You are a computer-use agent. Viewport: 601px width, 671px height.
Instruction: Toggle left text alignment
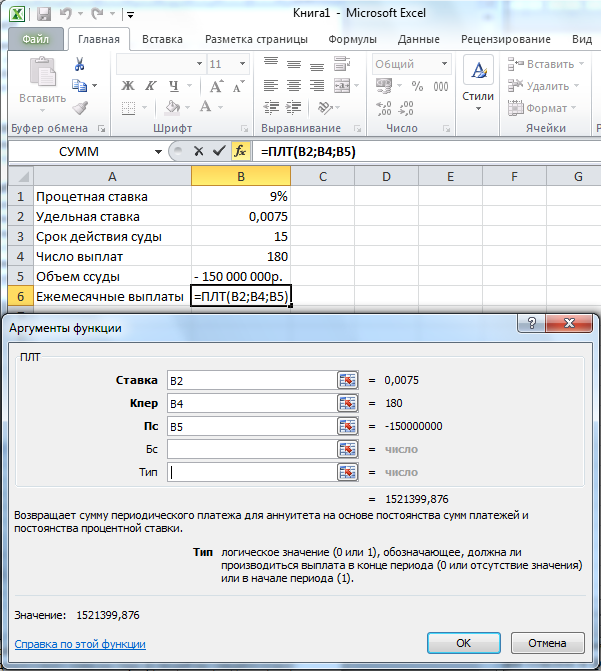tap(271, 86)
